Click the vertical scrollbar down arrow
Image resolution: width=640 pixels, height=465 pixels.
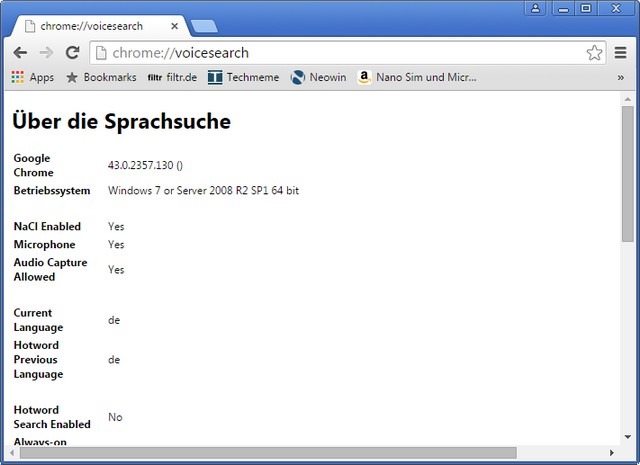coord(628,437)
